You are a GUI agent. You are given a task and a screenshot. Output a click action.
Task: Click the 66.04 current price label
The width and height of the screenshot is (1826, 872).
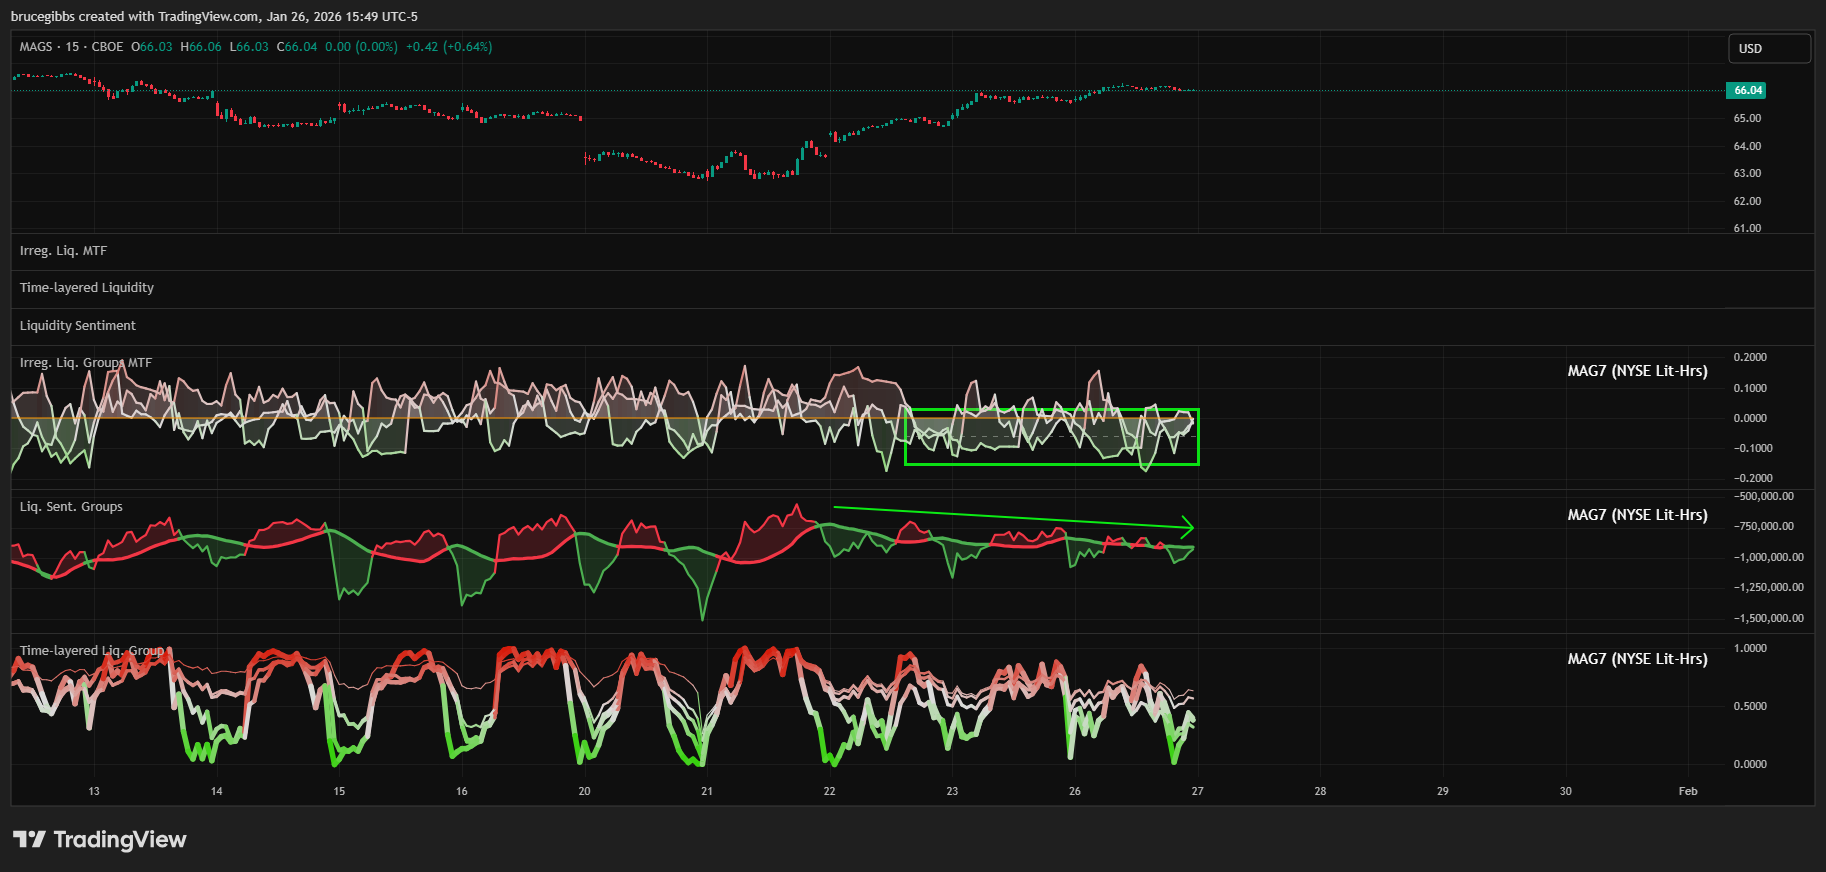click(1746, 90)
